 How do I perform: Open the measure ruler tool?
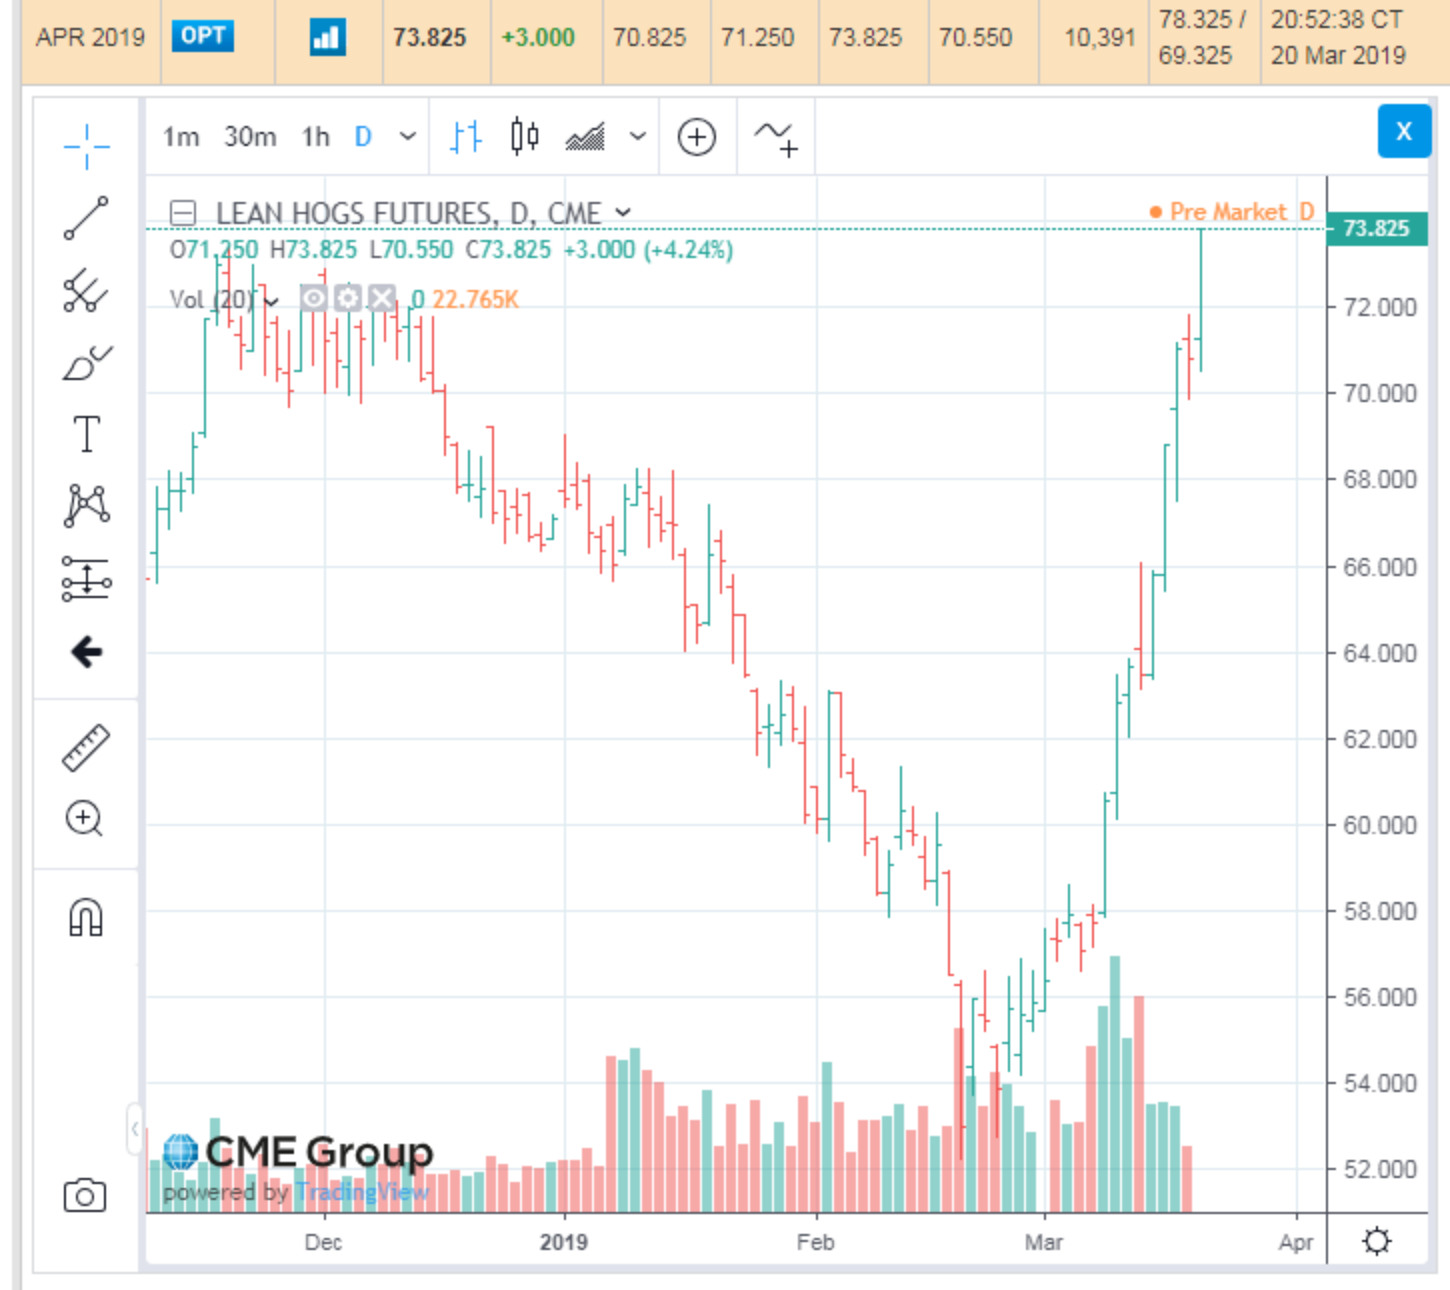(86, 747)
